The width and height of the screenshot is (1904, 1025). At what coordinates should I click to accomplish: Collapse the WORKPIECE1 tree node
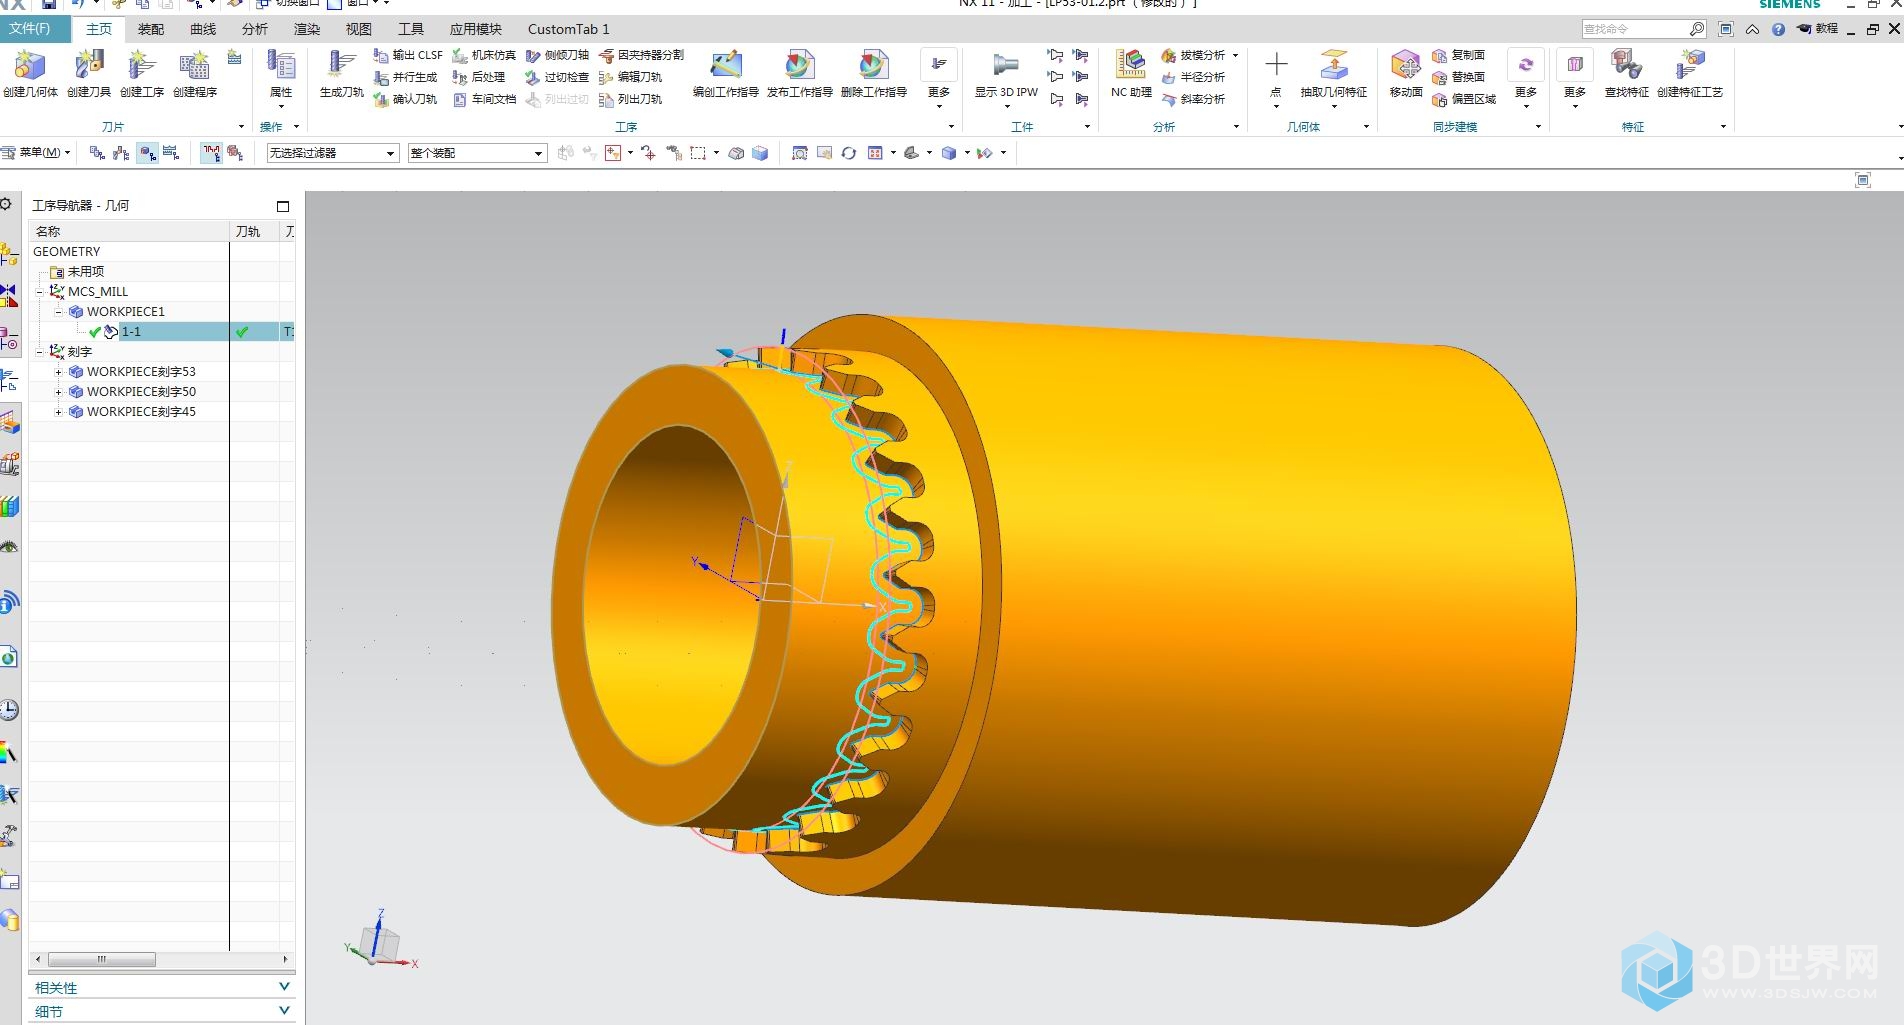(58, 312)
